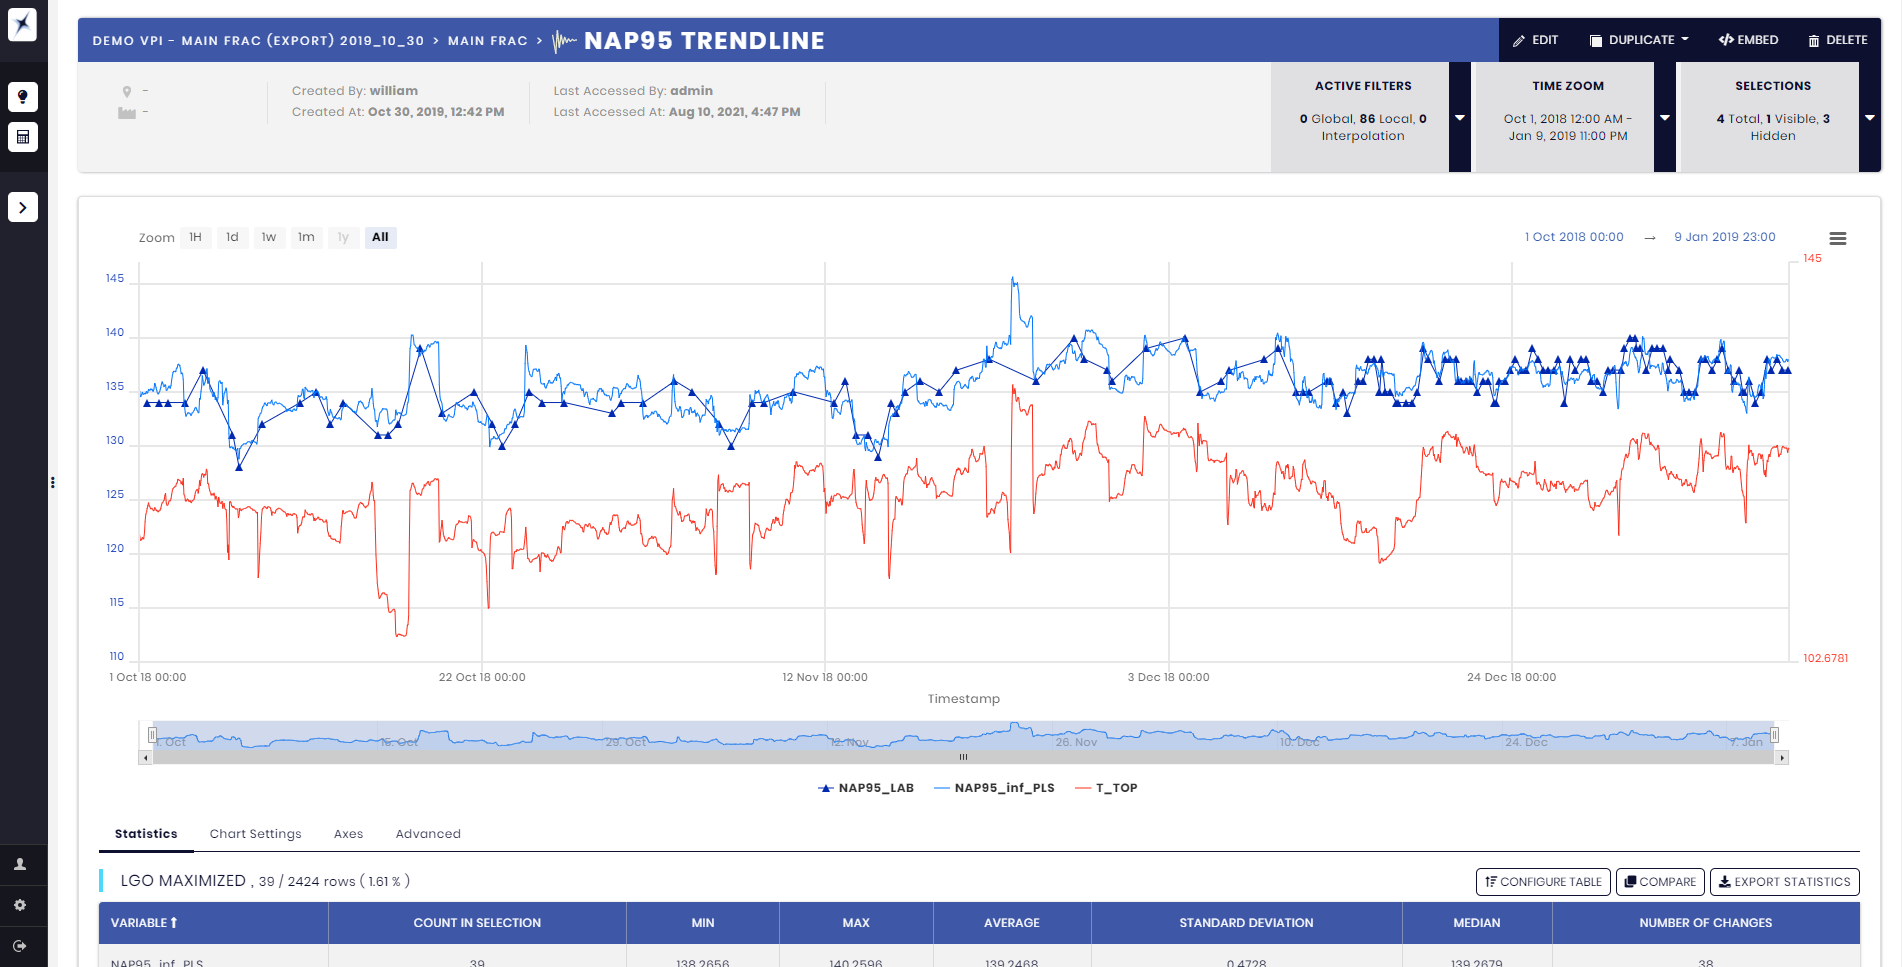Select the 1w zoom range option
Viewport: 1902px width, 967px height.
point(268,237)
